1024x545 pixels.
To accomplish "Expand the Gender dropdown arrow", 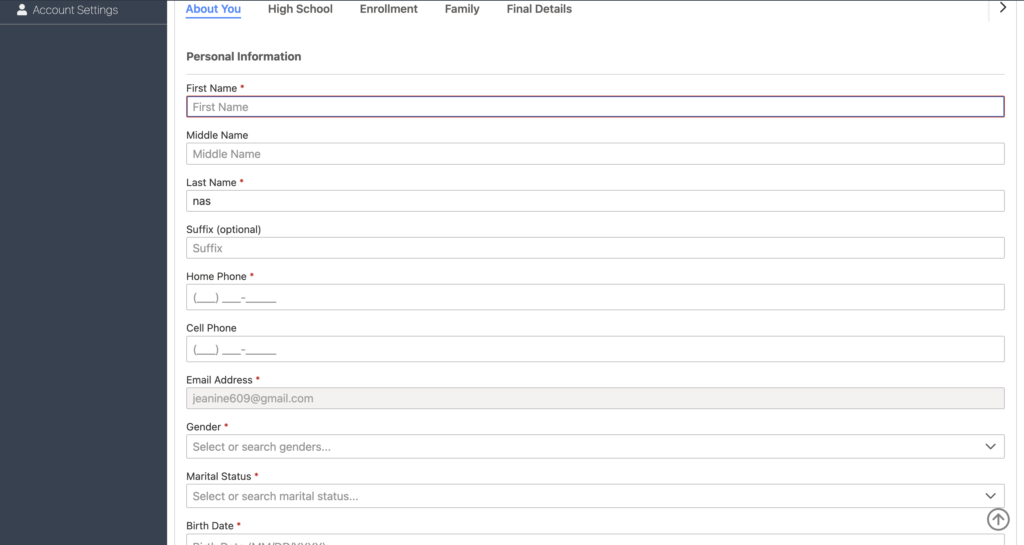I will pos(990,447).
